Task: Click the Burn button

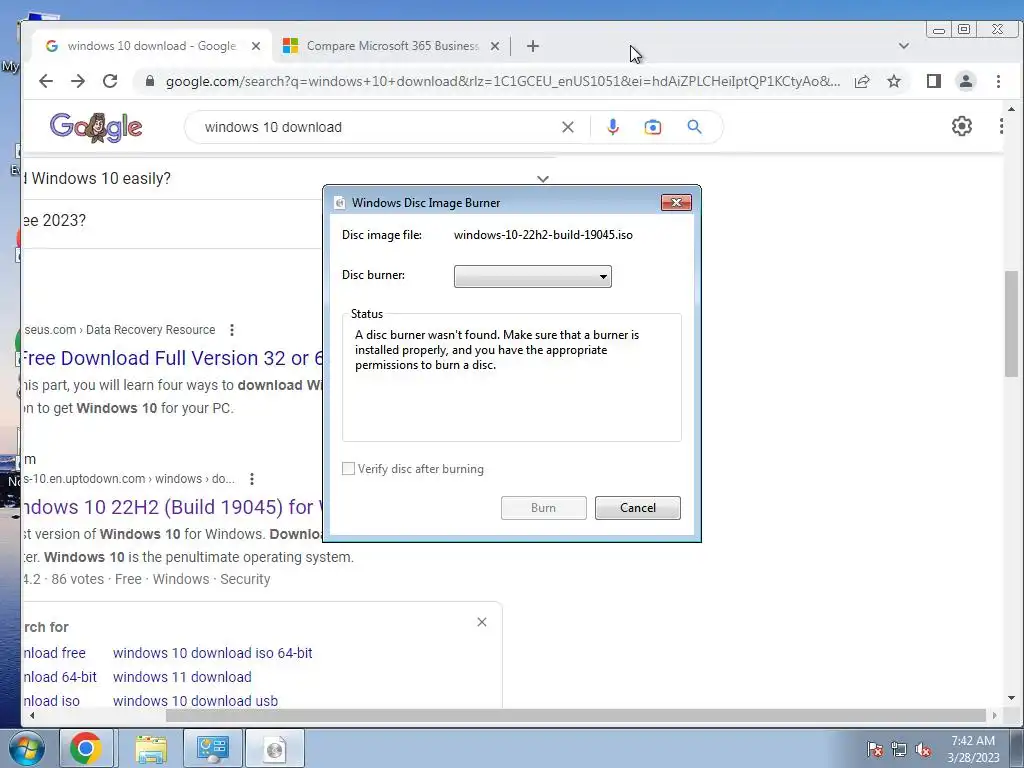Action: click(543, 508)
